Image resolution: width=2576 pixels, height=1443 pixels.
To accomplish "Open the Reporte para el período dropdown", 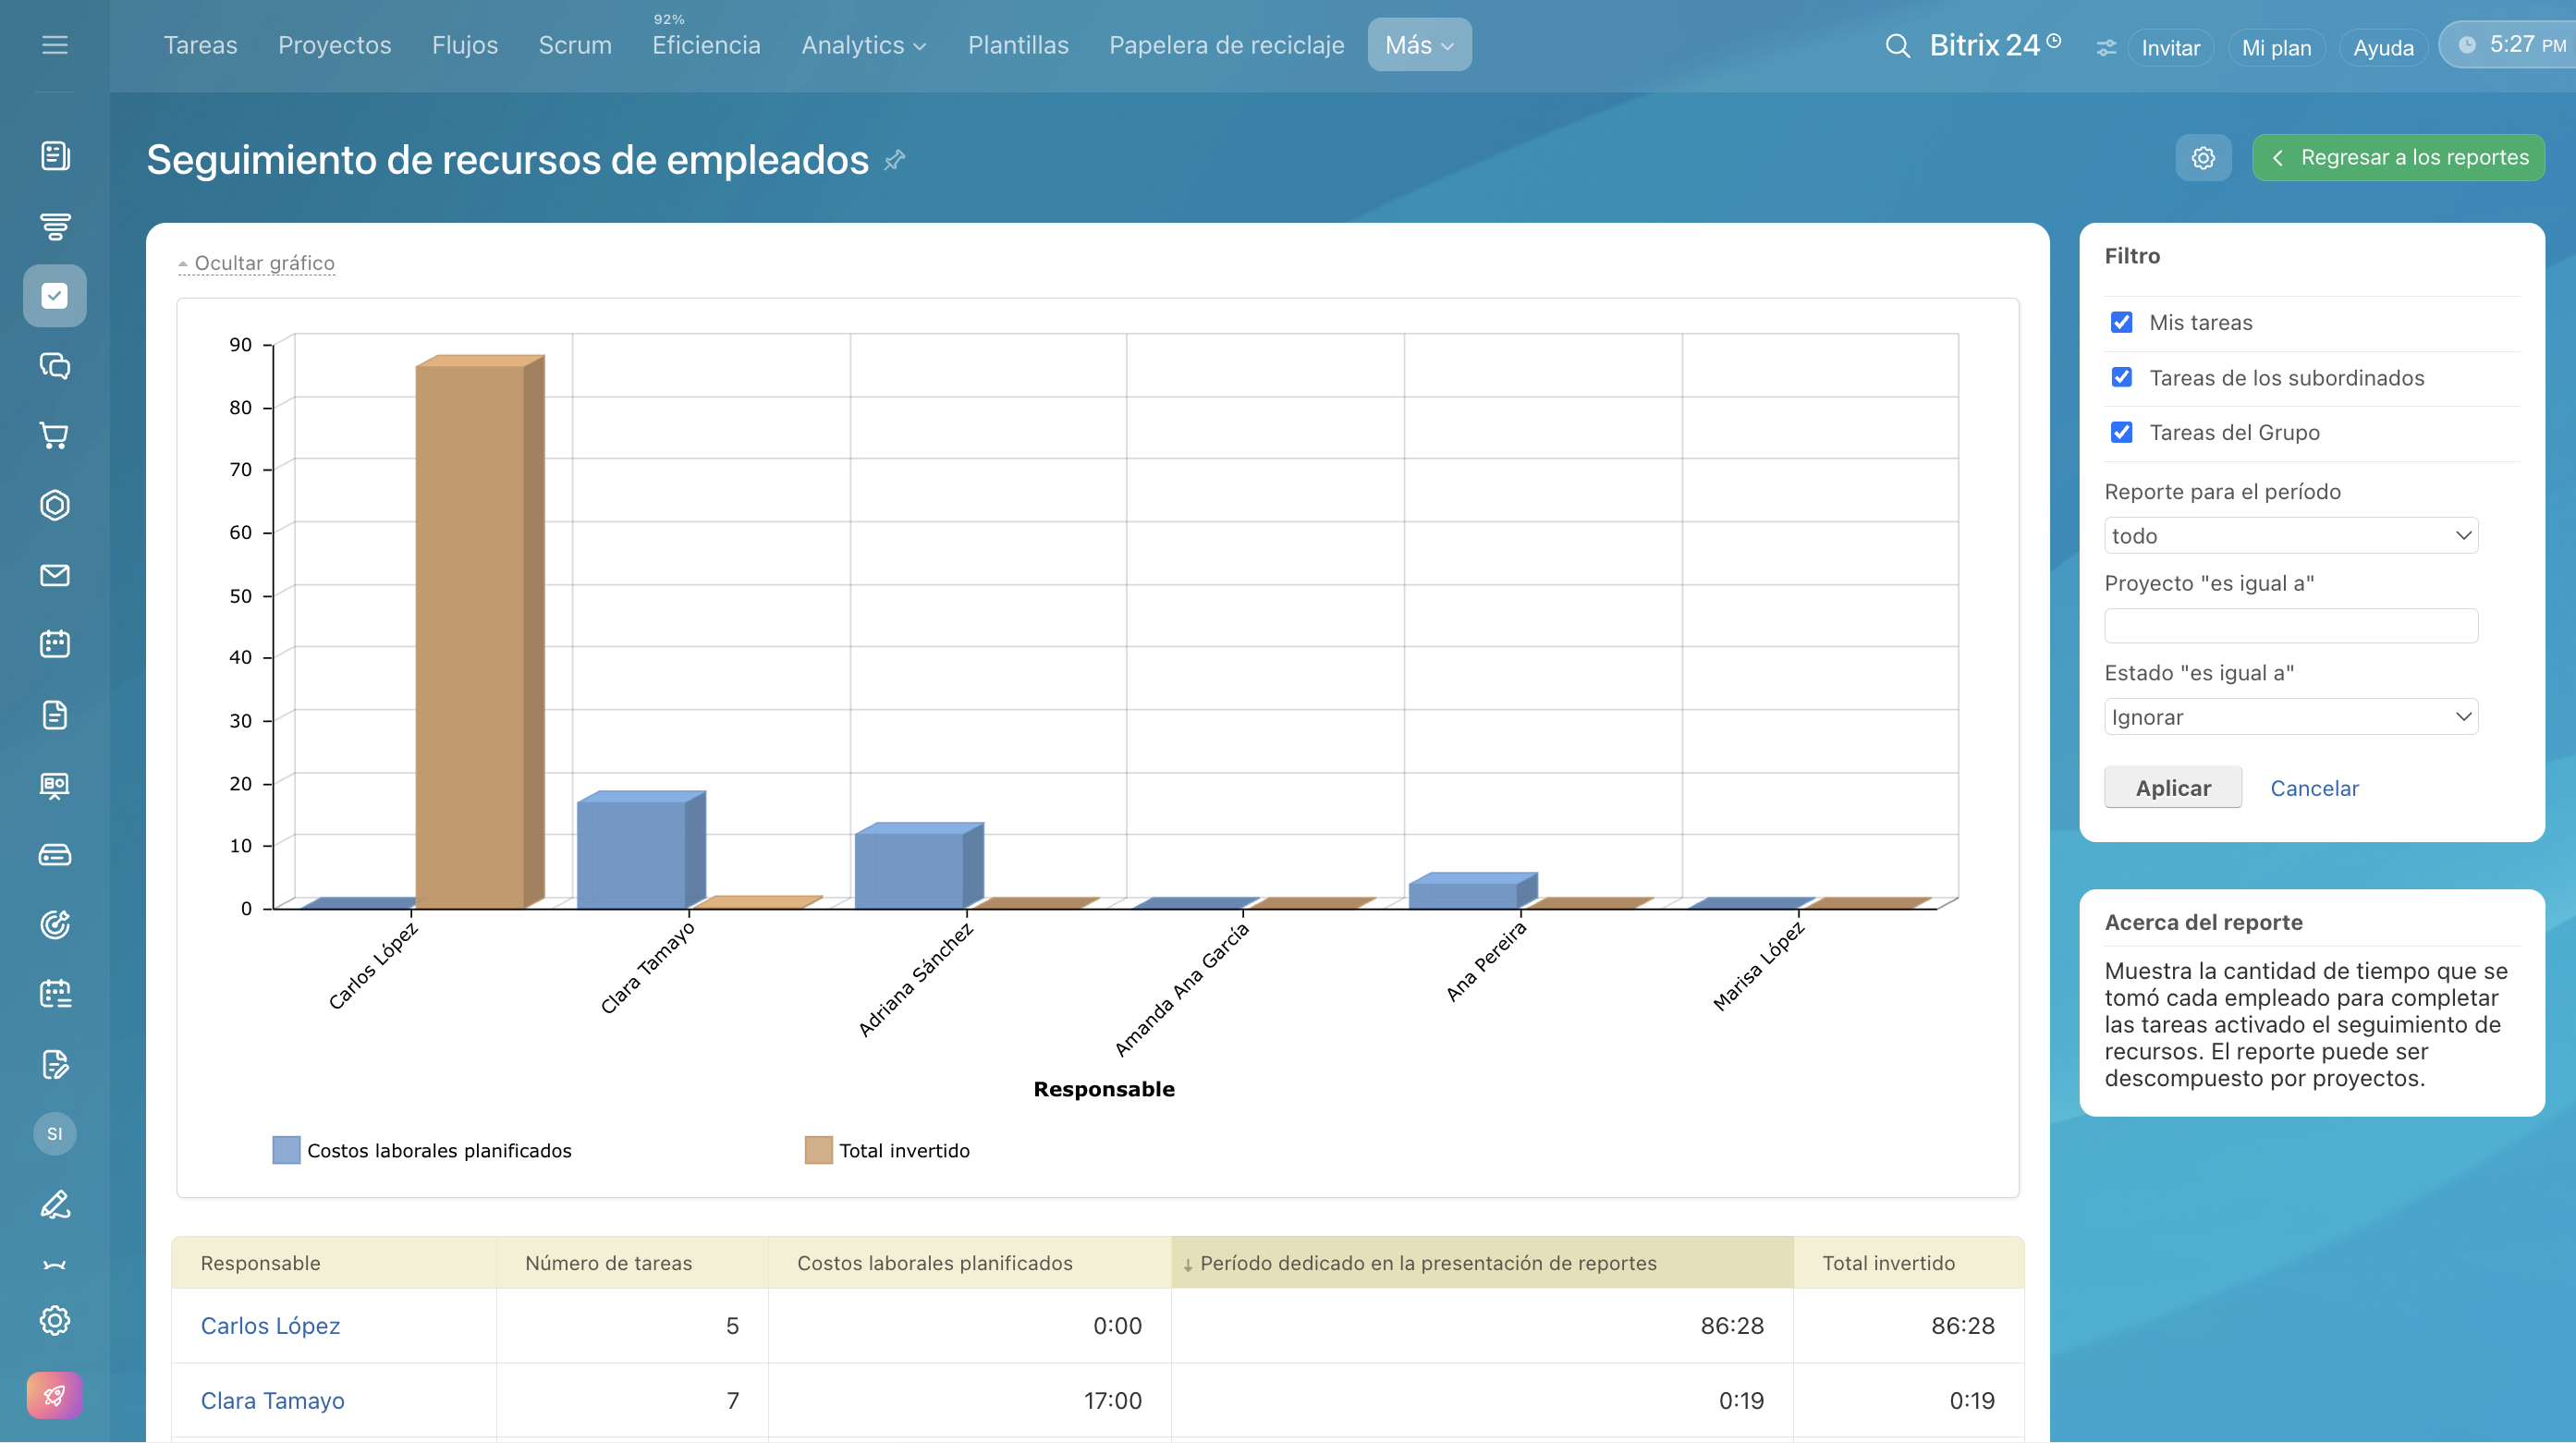I will pyautogui.click(x=2291, y=536).
